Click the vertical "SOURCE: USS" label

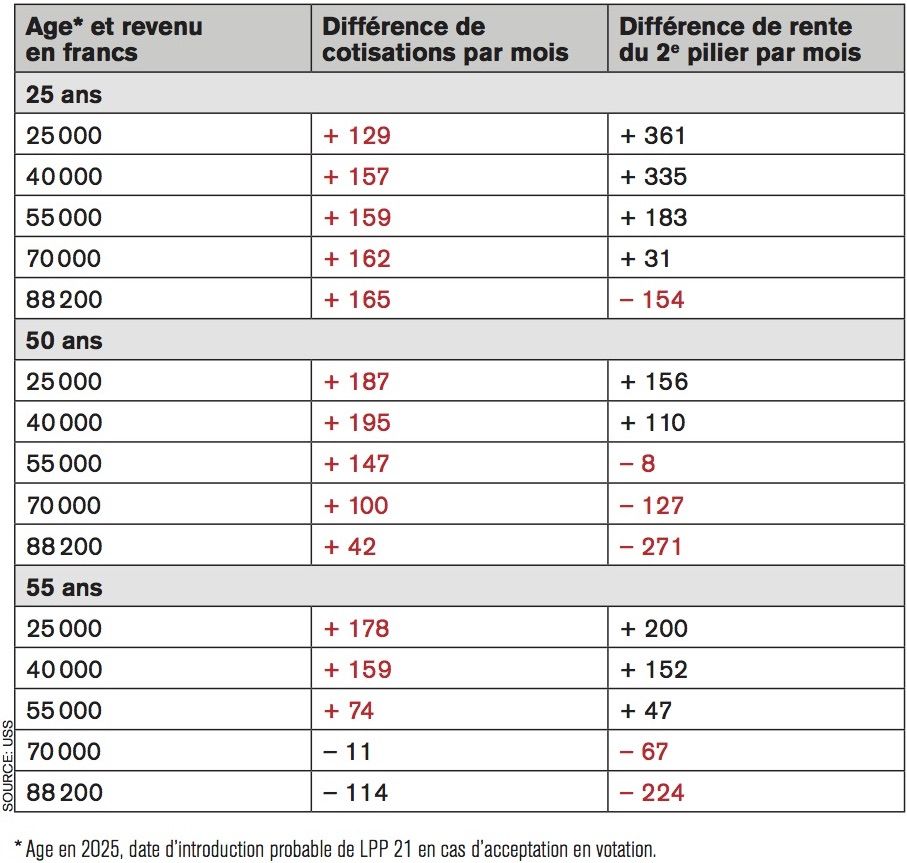[x=8, y=765]
